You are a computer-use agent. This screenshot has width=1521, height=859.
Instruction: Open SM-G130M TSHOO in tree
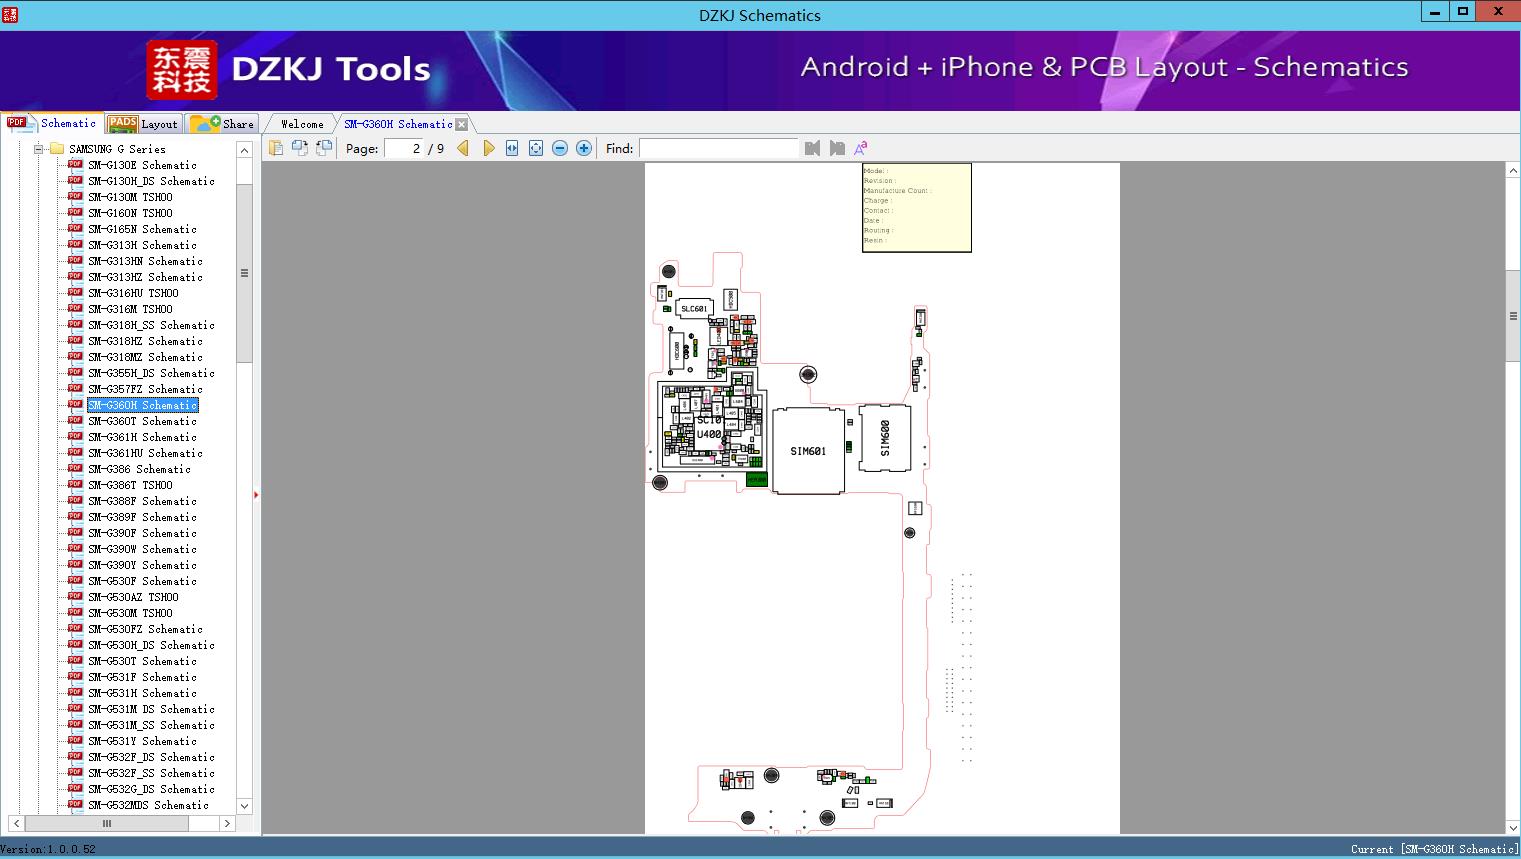130,197
